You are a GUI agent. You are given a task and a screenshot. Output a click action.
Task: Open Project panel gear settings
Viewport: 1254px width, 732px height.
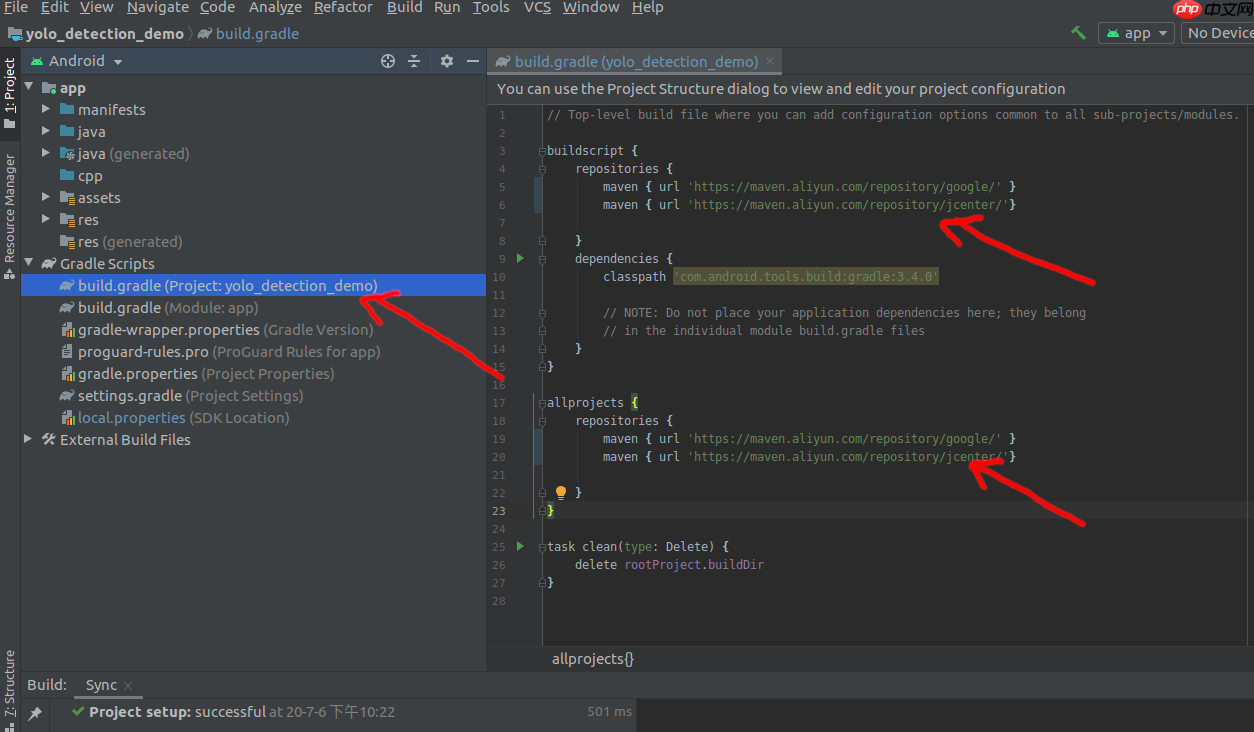447,61
